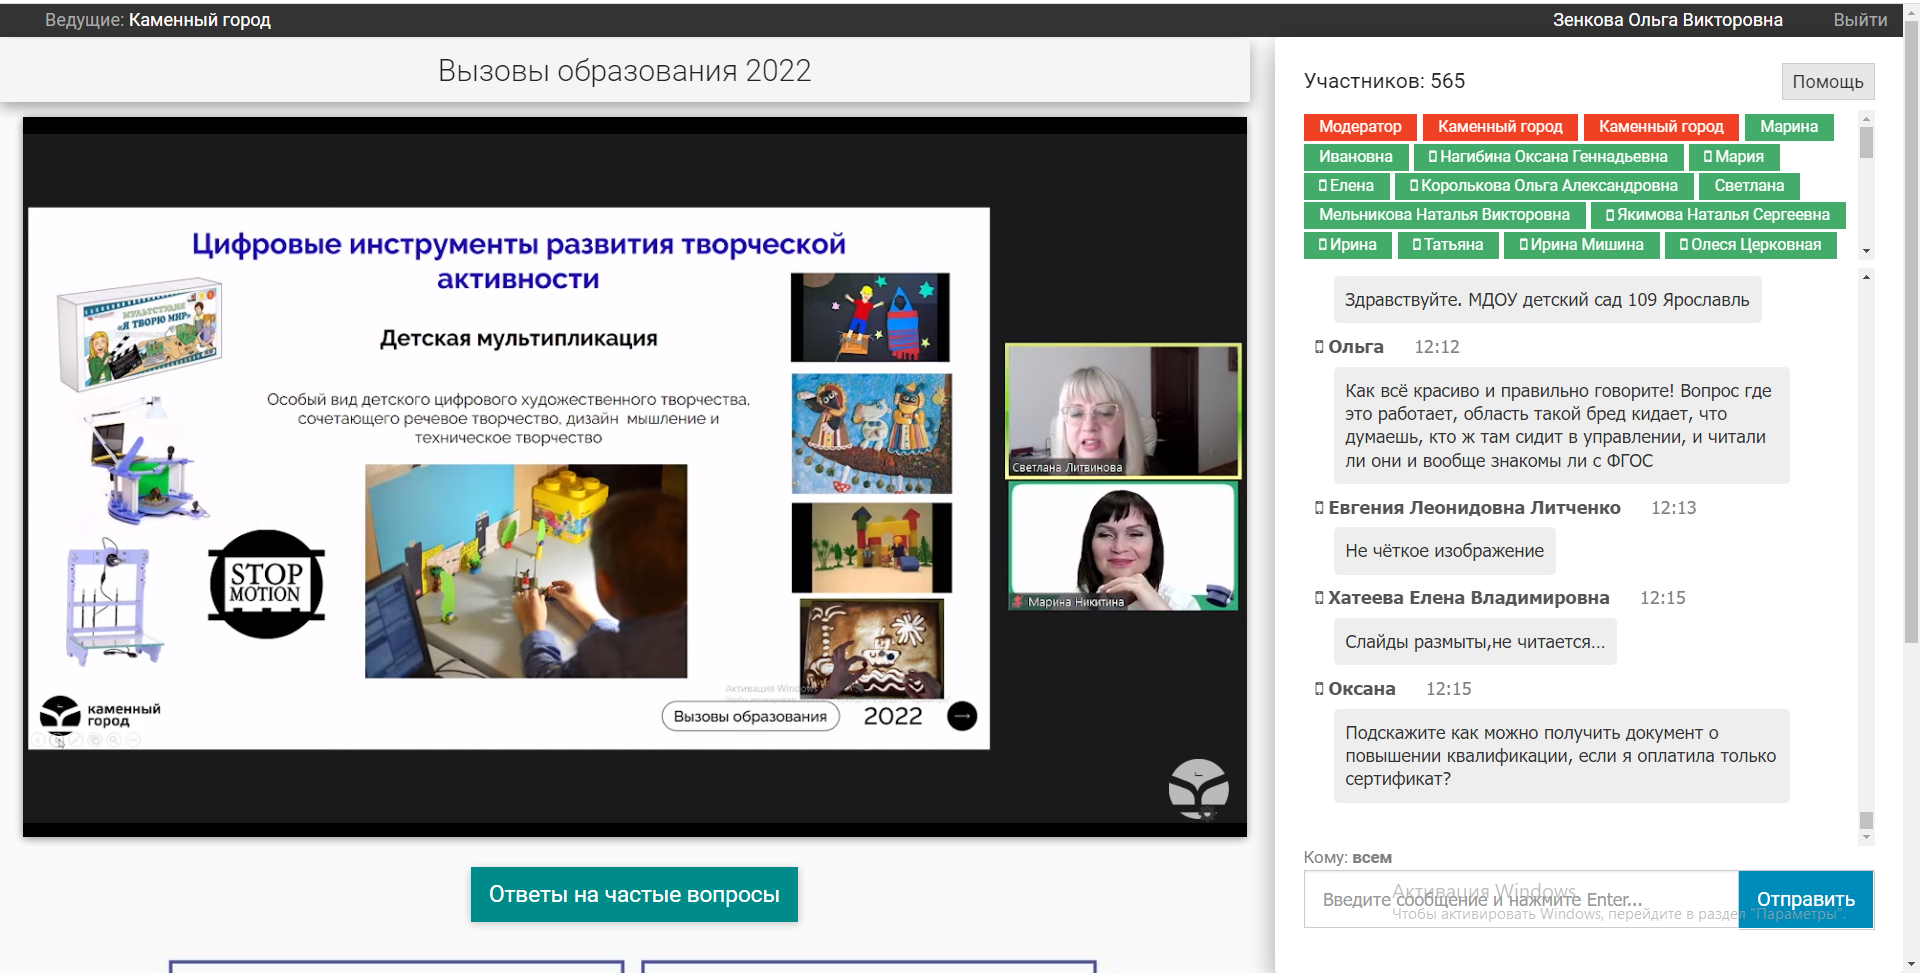Focus the chat message input field
Image resolution: width=1920 pixels, height=973 pixels.
pyautogui.click(x=1520, y=899)
